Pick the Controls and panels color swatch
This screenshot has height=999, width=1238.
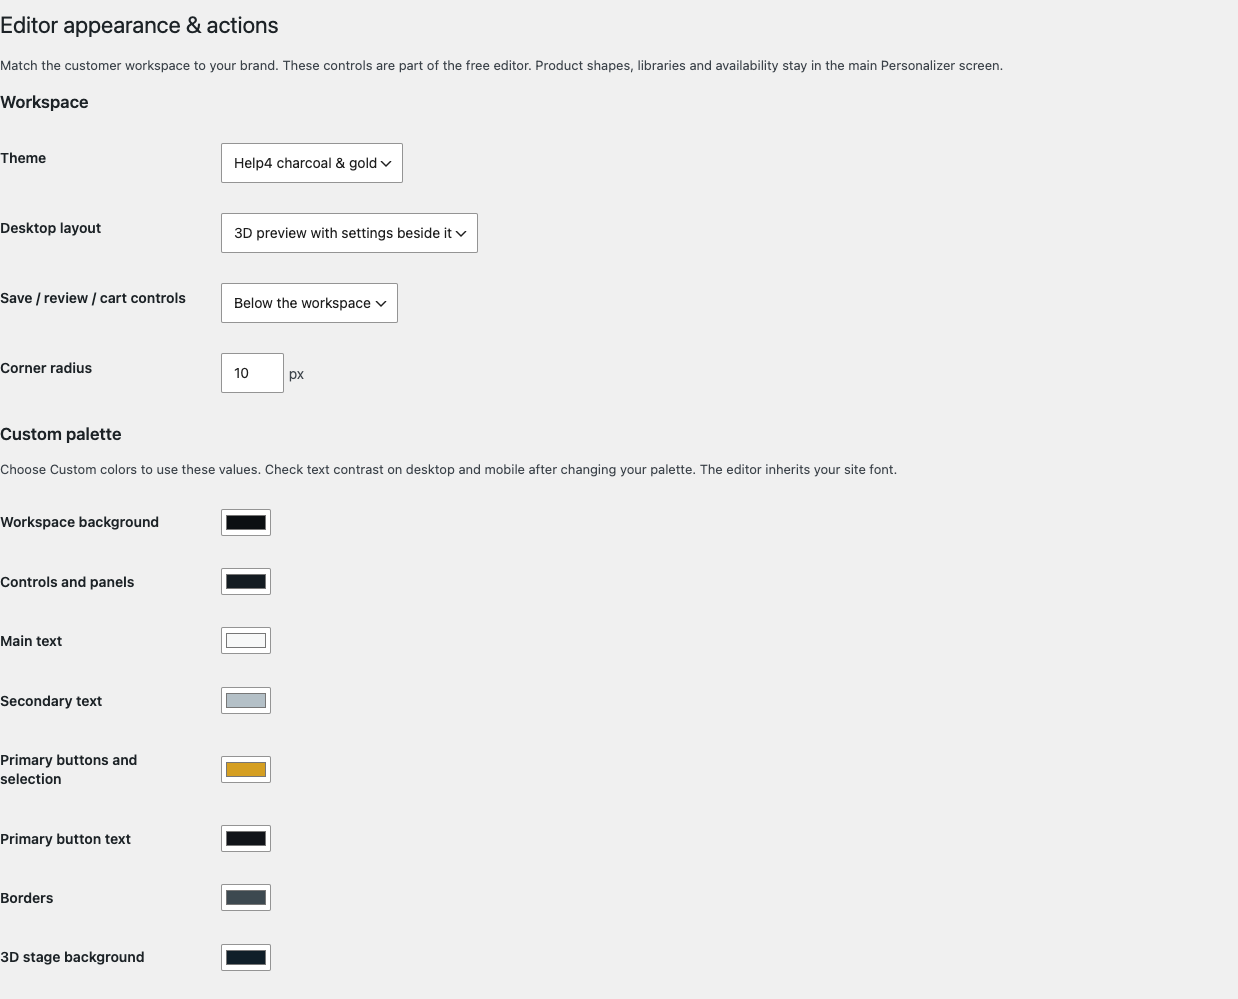246,581
